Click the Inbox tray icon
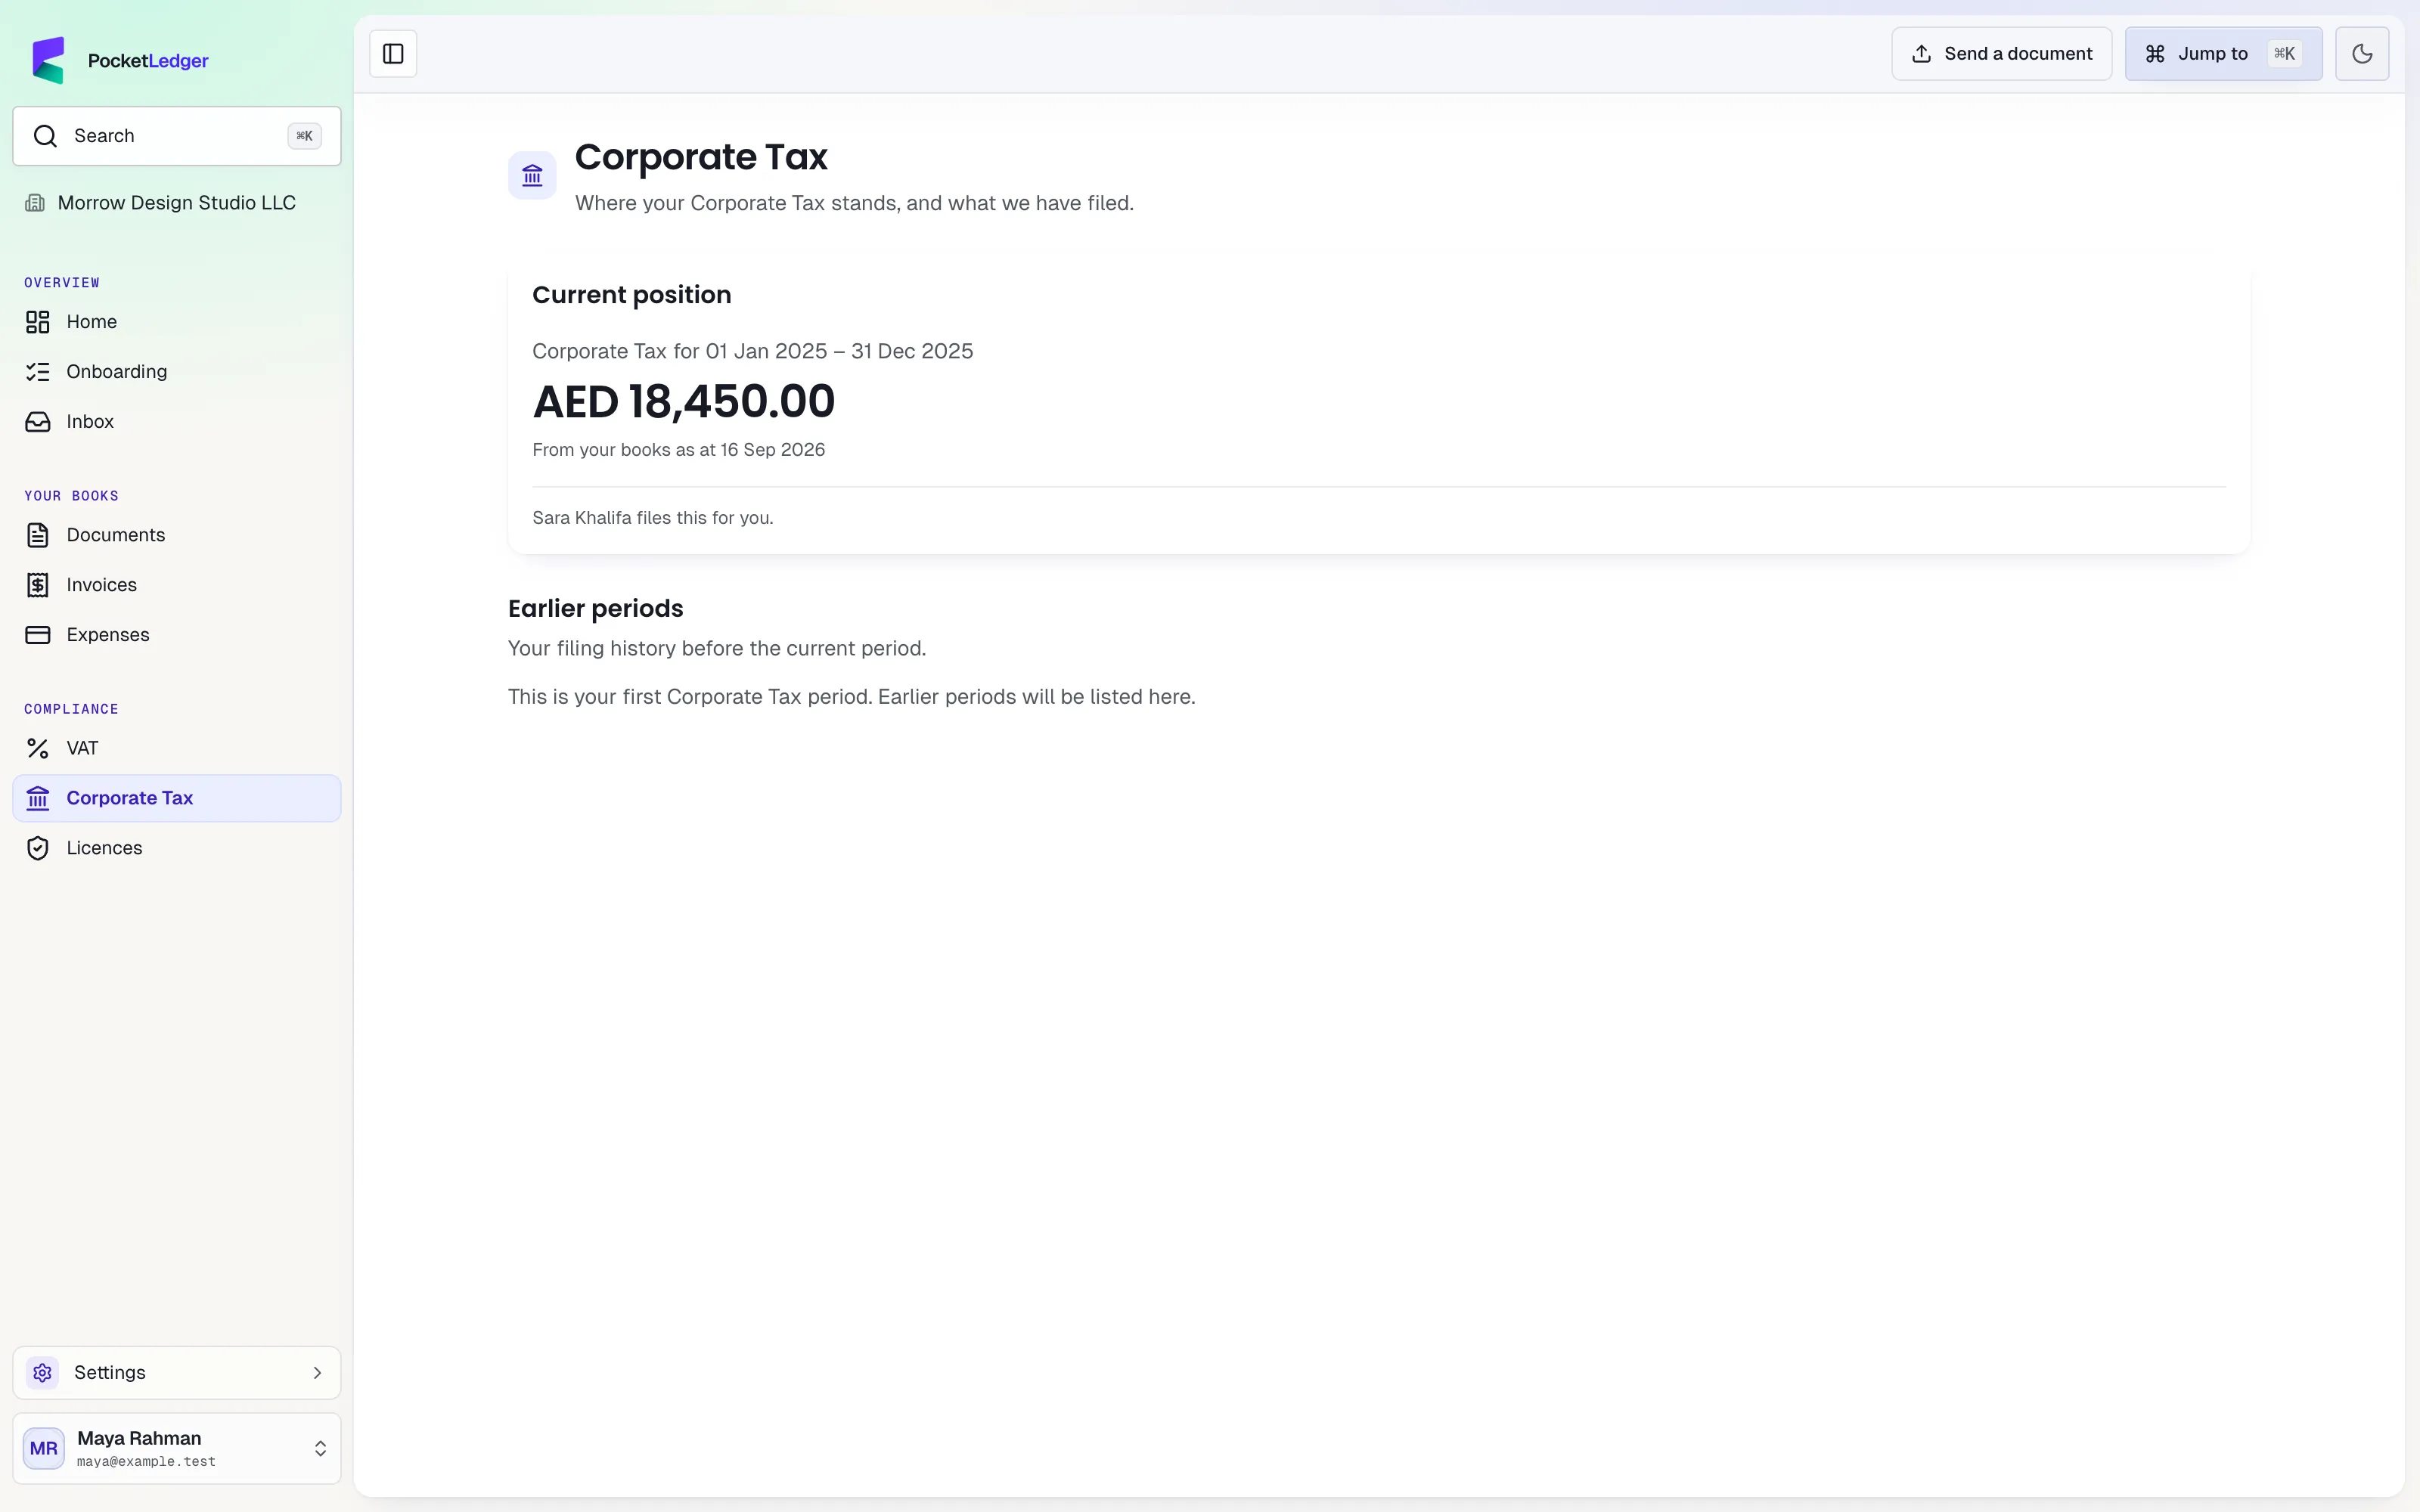Screen dimensions: 2420x1512 pos(38,422)
